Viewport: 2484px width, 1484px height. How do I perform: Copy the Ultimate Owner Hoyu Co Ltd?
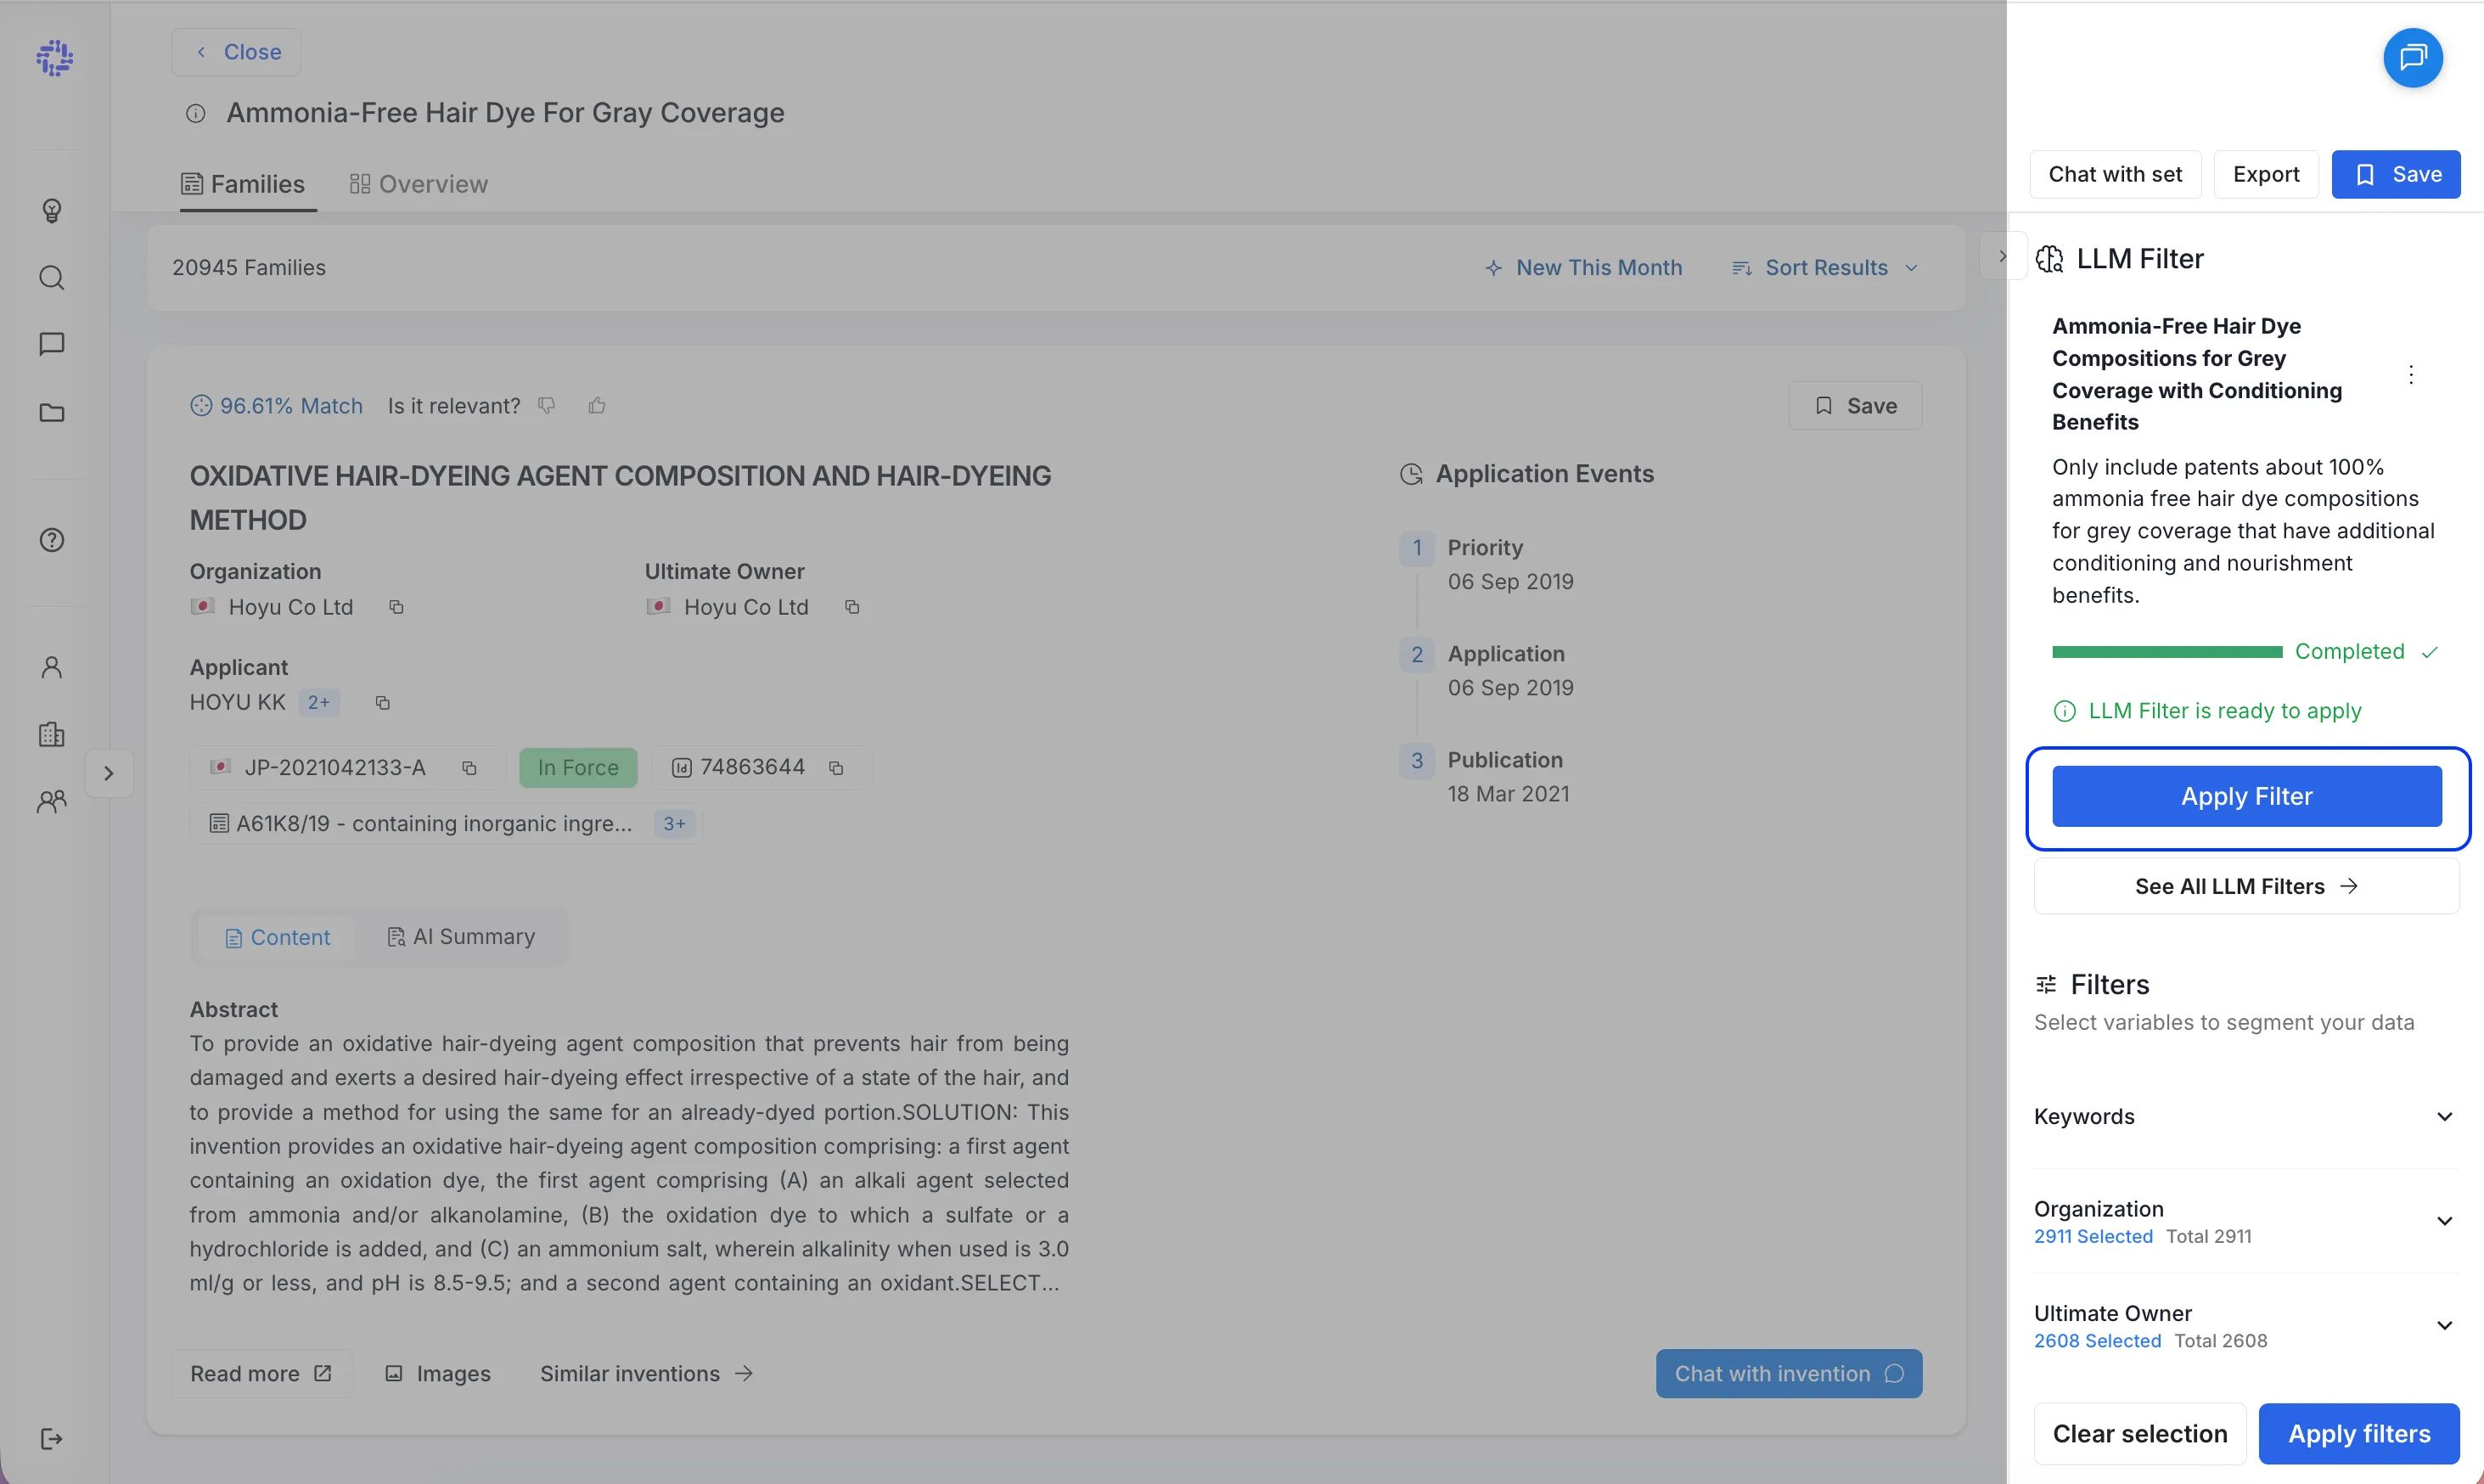tap(852, 607)
